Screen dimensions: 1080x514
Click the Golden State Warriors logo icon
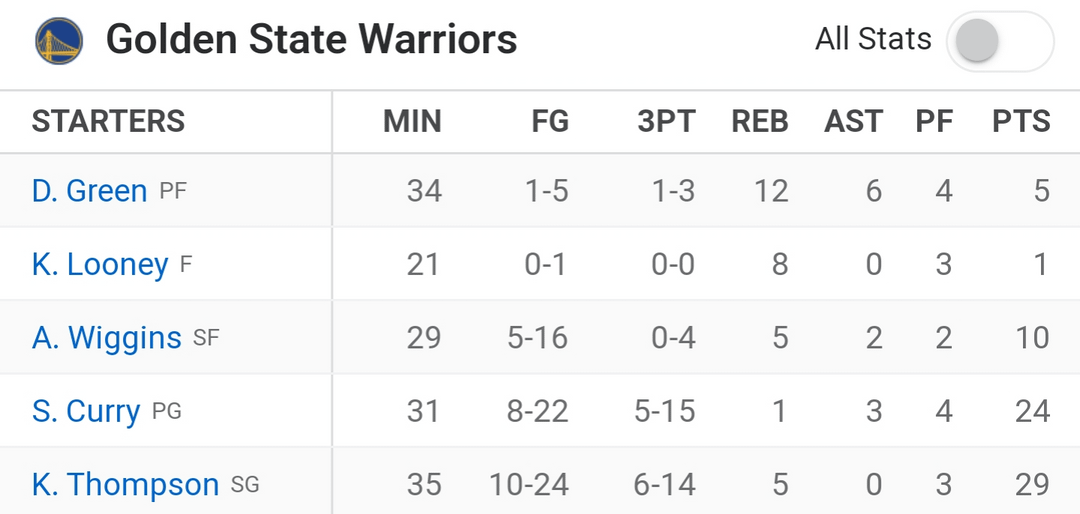(x=58, y=41)
